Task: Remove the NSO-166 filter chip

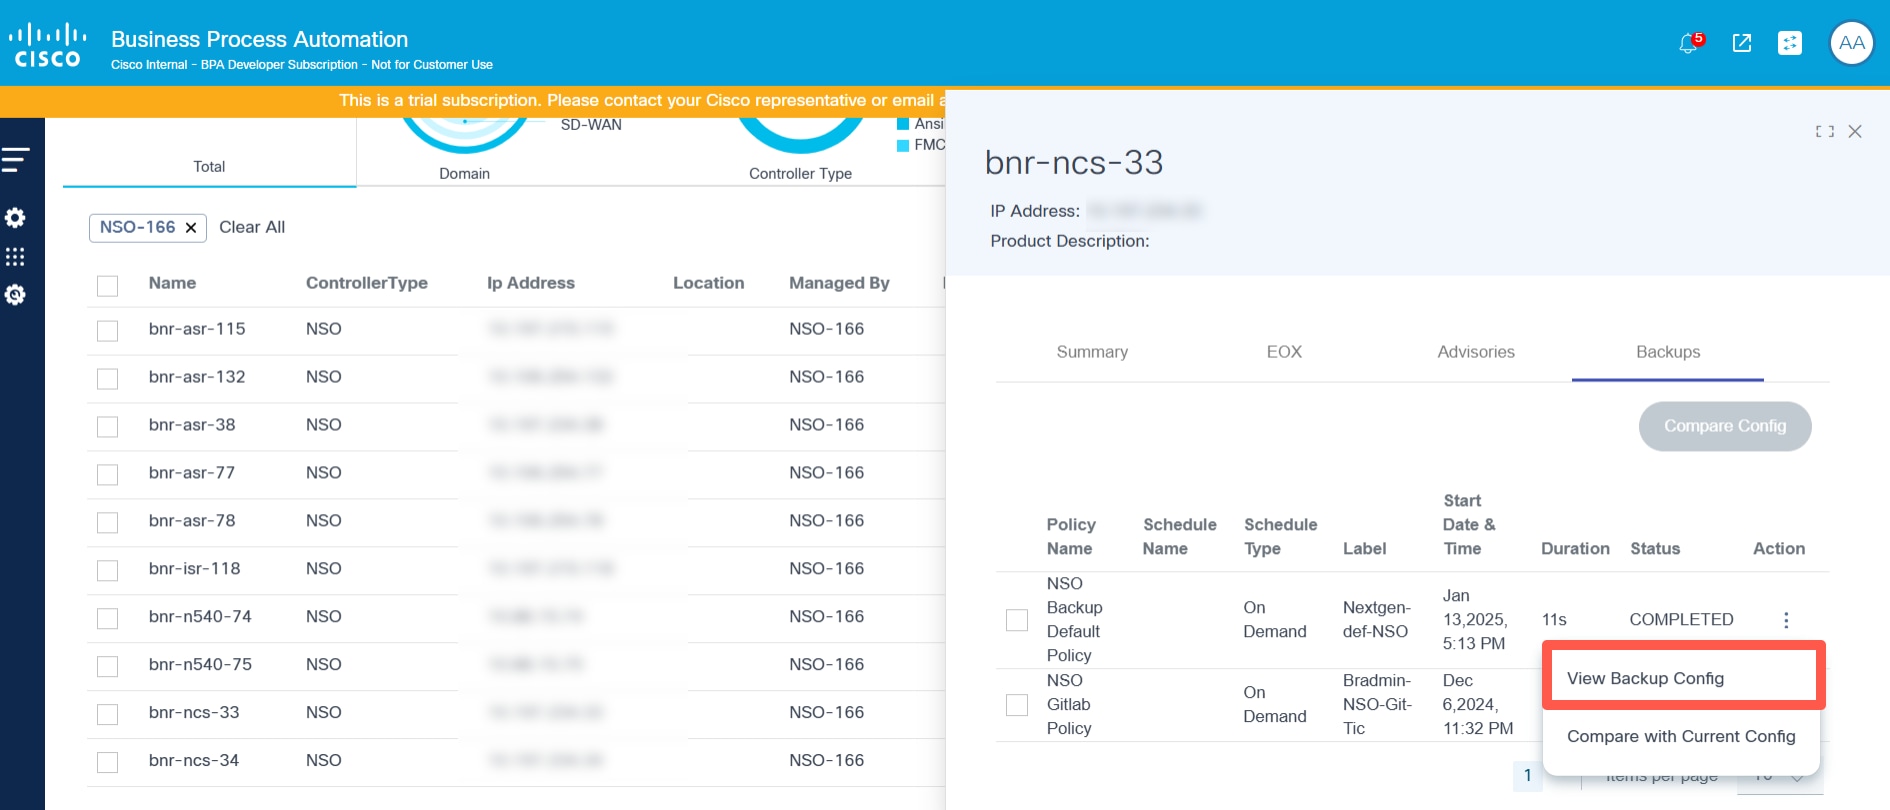Action: [x=191, y=228]
